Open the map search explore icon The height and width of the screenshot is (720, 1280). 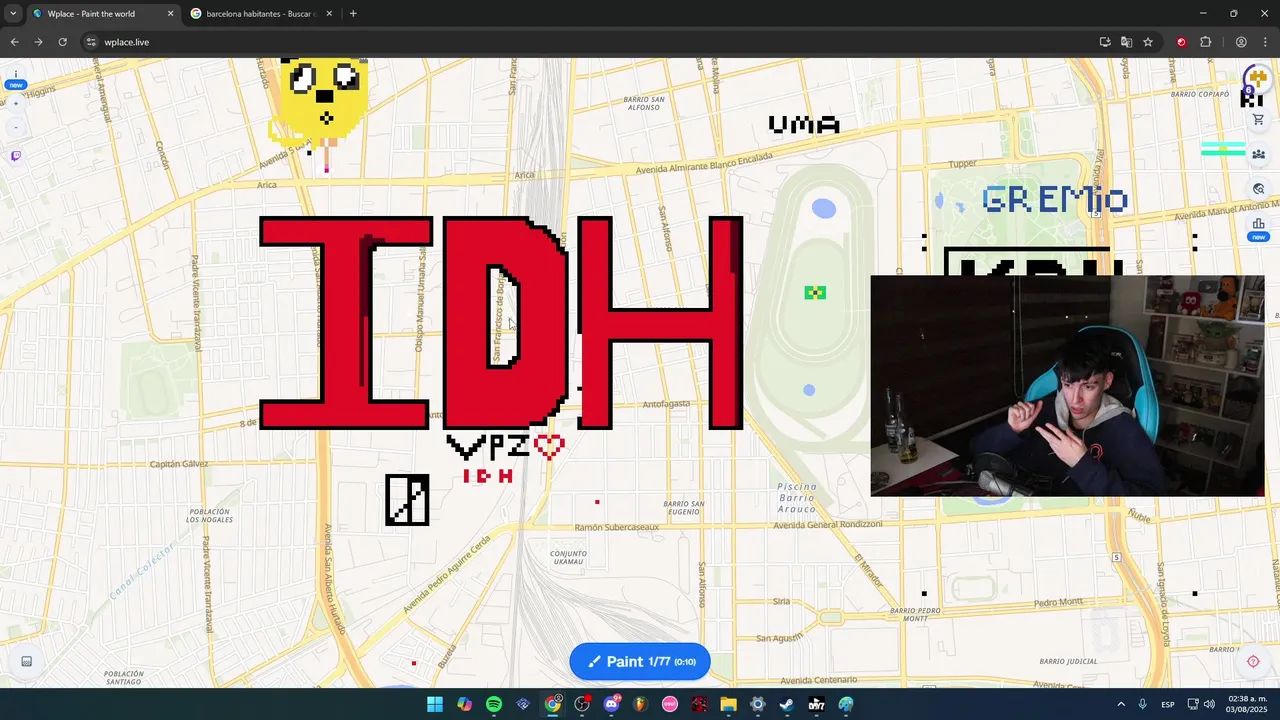(x=1258, y=188)
